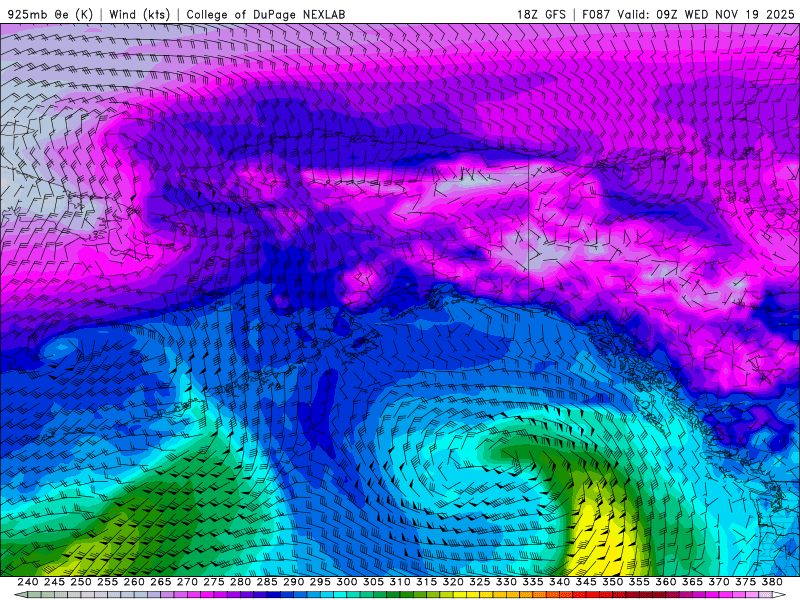Screen dimensions: 800x600
Task: Click the 315 value on color scale
Action: coord(426,582)
